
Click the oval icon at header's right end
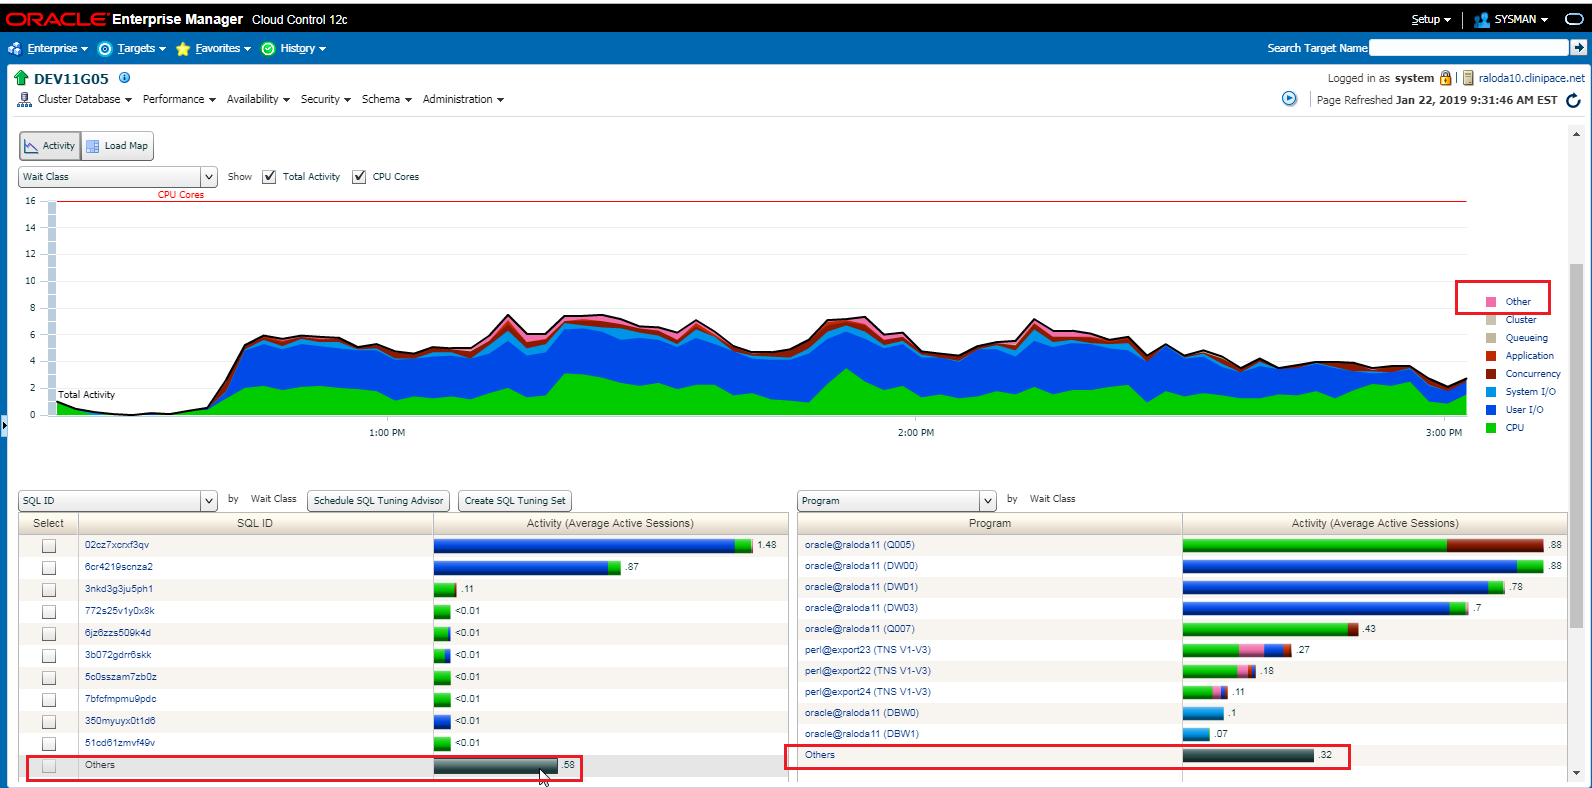[1573, 19]
